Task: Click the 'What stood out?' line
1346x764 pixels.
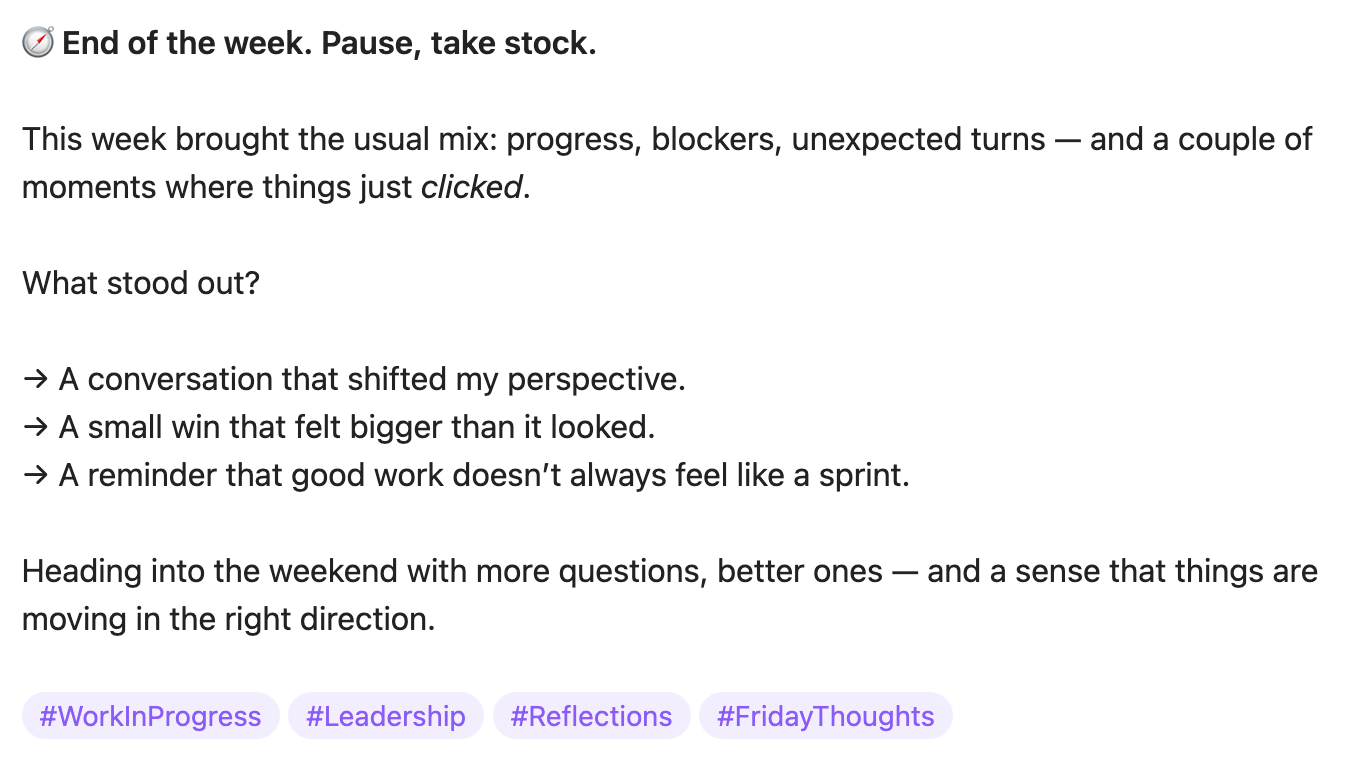Action: click(141, 283)
